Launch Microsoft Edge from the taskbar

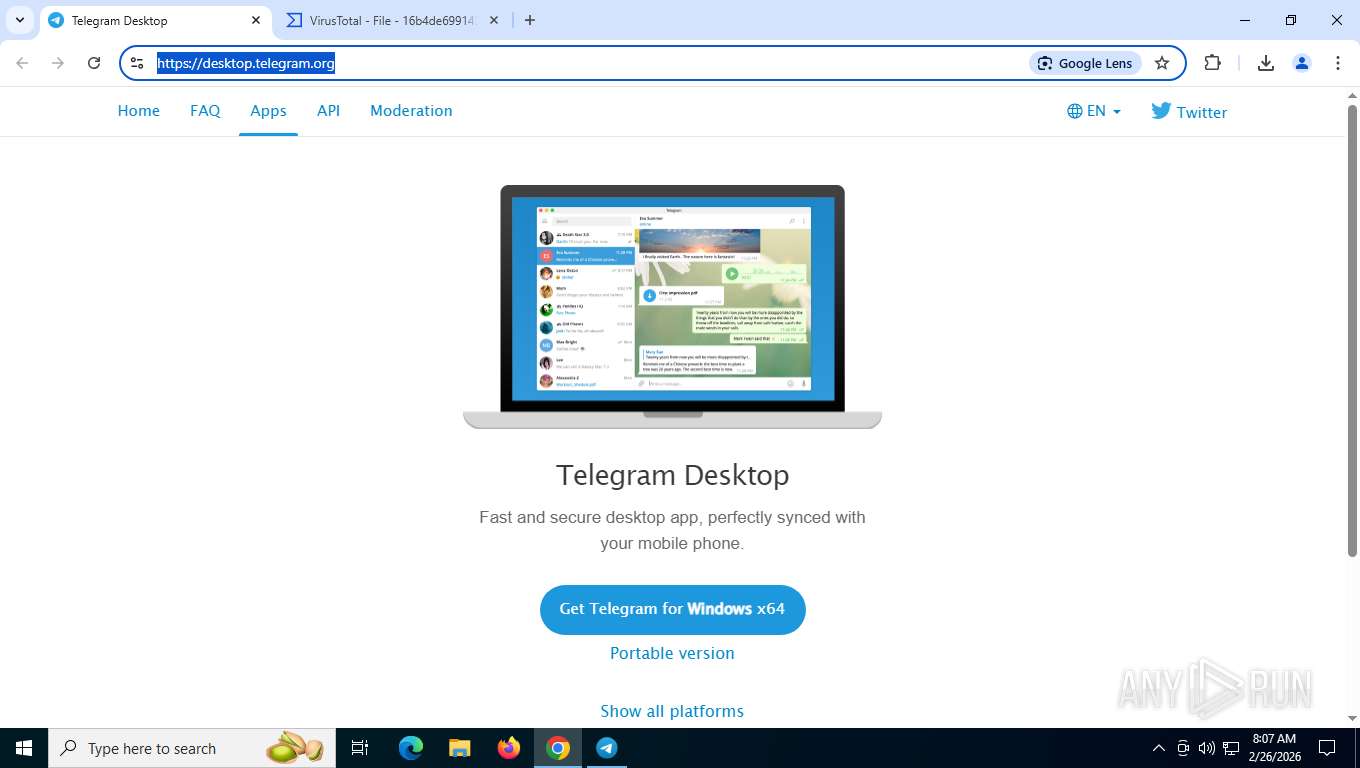410,748
